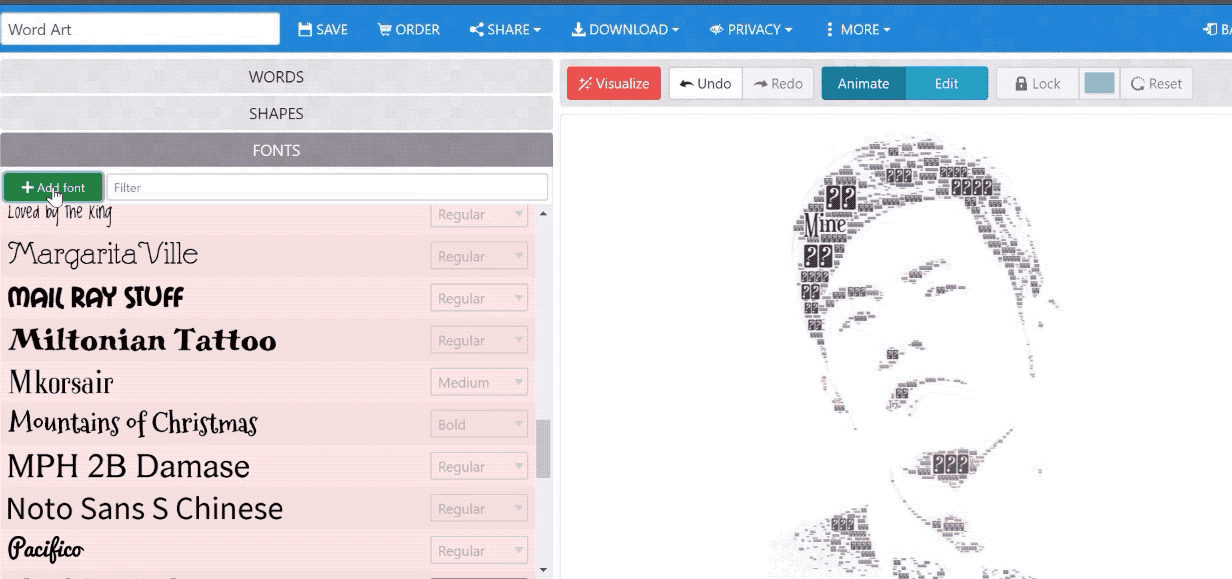Click the word art title field
Viewport: 1232px width, 579px height.
[140, 29]
